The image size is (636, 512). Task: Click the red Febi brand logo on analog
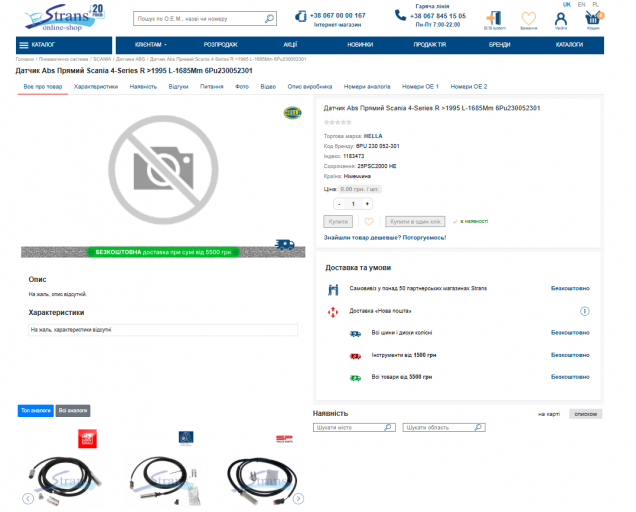pos(87,439)
